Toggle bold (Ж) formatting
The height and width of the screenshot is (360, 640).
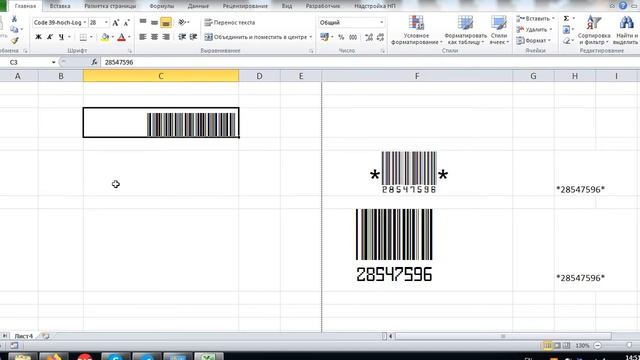(x=38, y=37)
